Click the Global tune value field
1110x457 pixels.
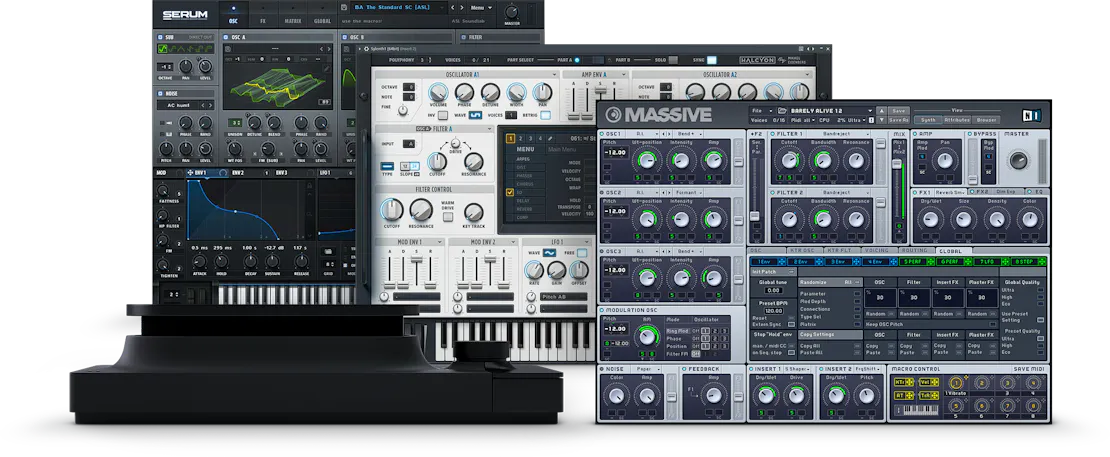click(x=773, y=290)
